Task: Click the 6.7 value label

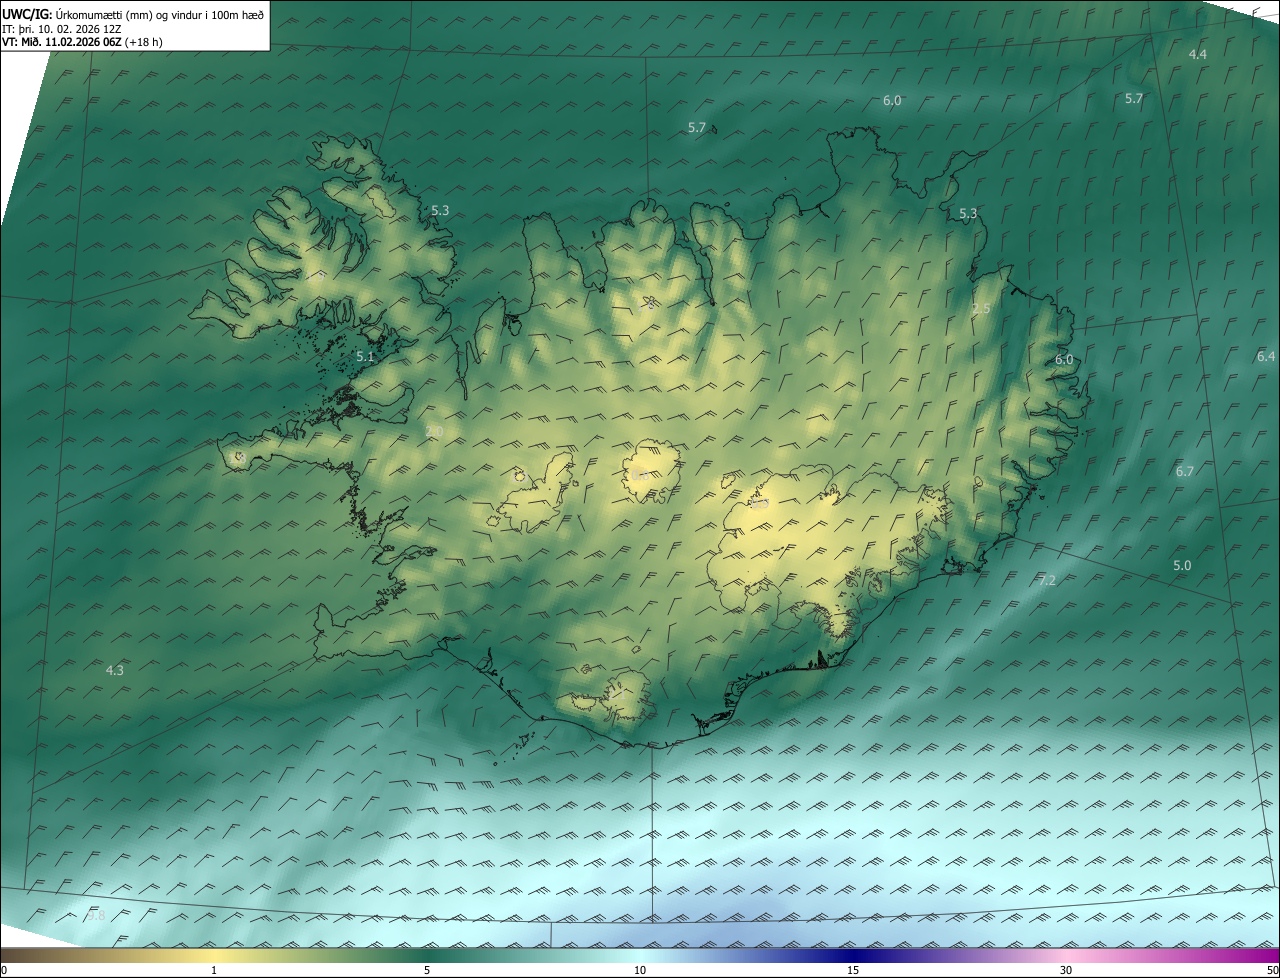Action: pos(1185,471)
